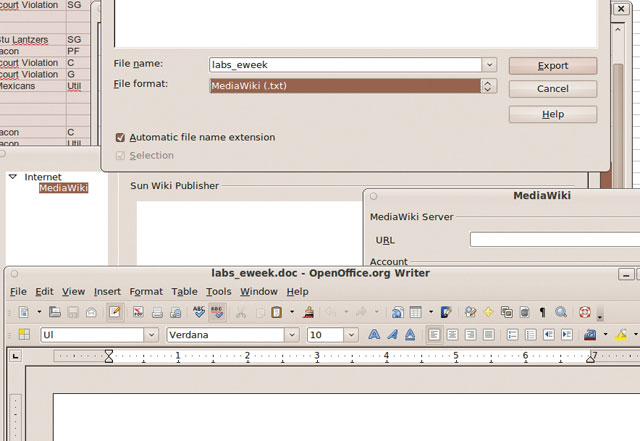Open Styles and Formatting icon

pos(24,335)
